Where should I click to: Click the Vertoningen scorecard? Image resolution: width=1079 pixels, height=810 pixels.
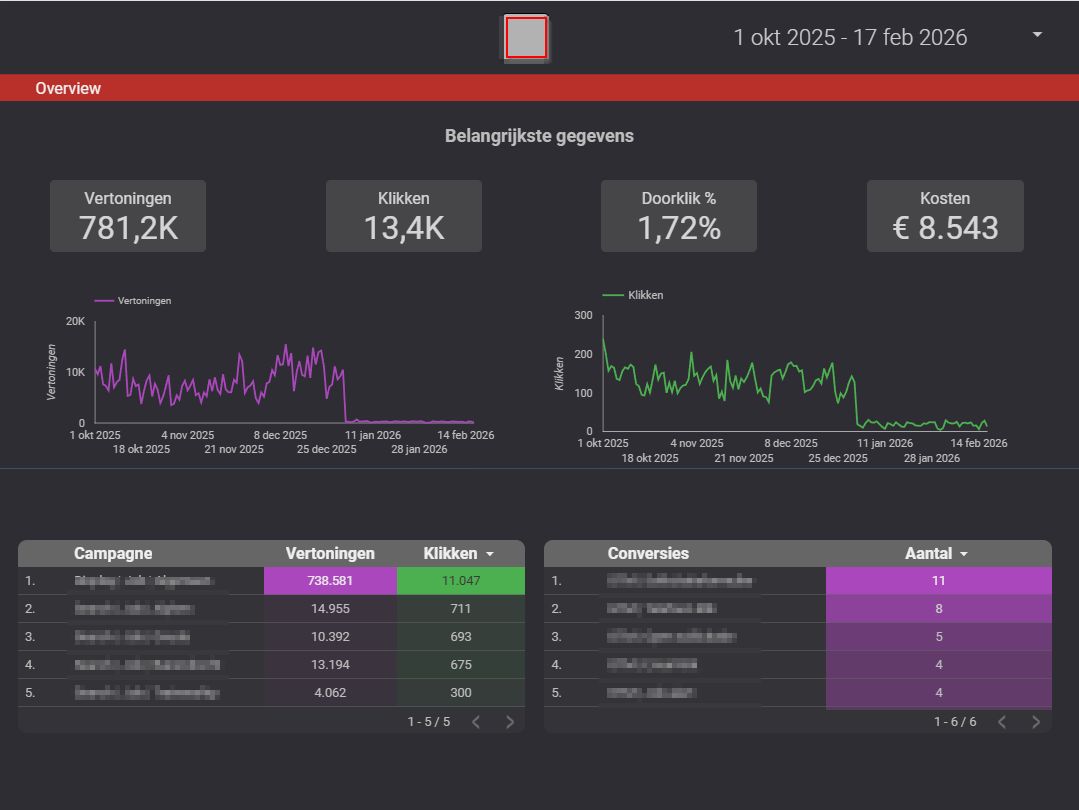point(128,216)
